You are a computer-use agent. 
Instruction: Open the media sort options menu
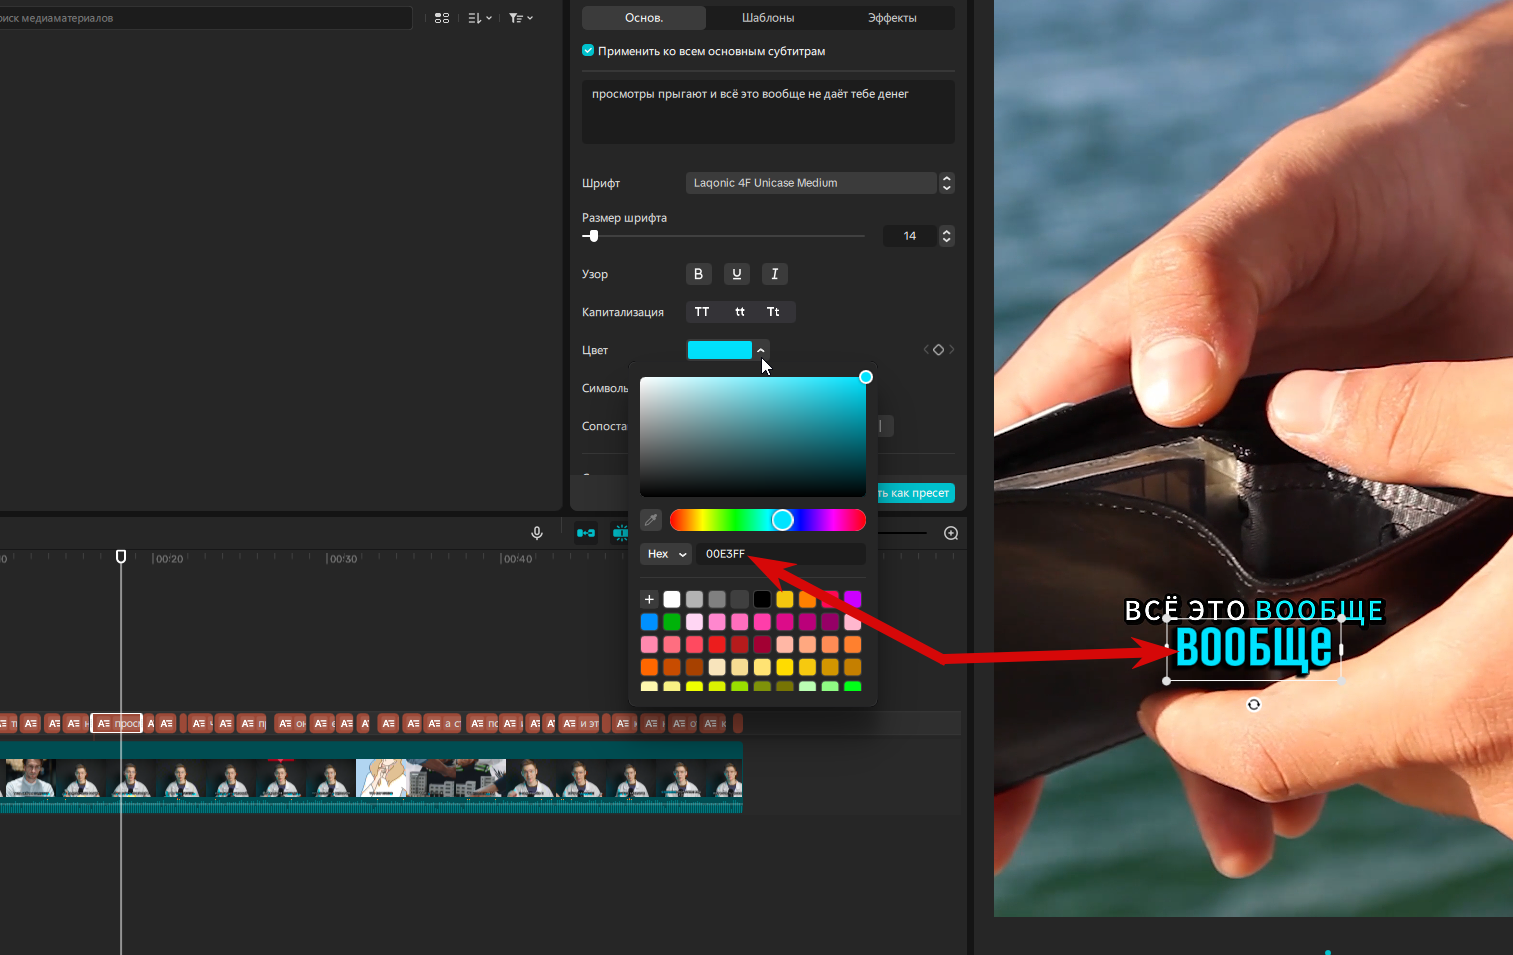pyautogui.click(x=480, y=18)
